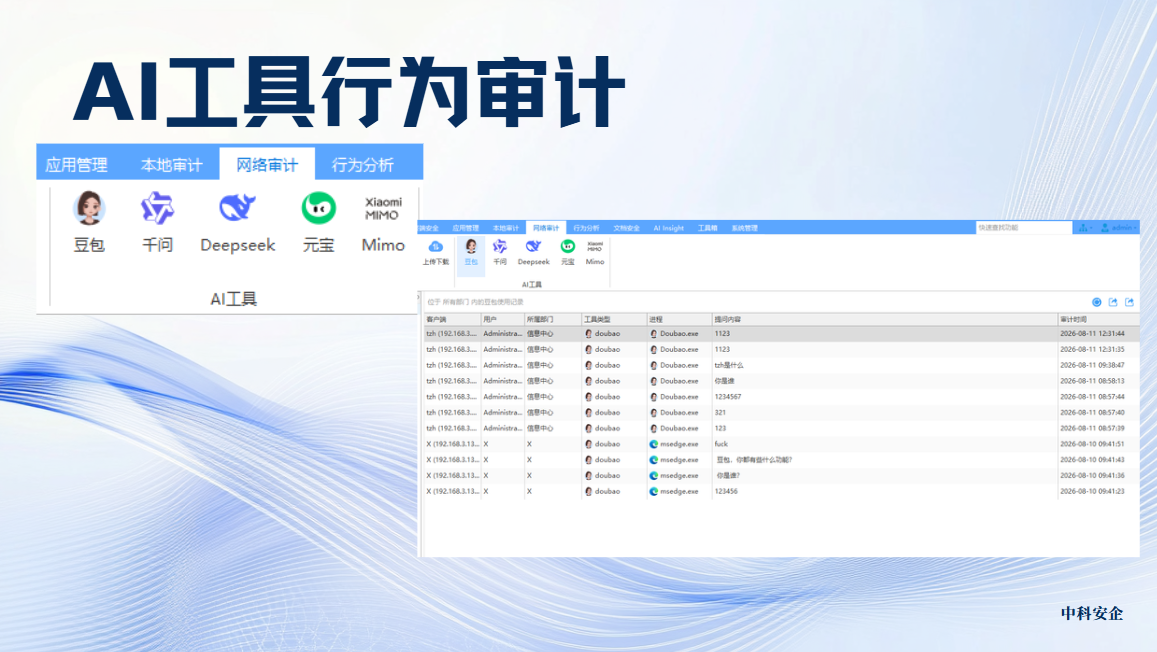Image resolution: width=1157 pixels, height=652 pixels.
Task: Click msedge icon in the fuck row
Action: tap(654, 445)
